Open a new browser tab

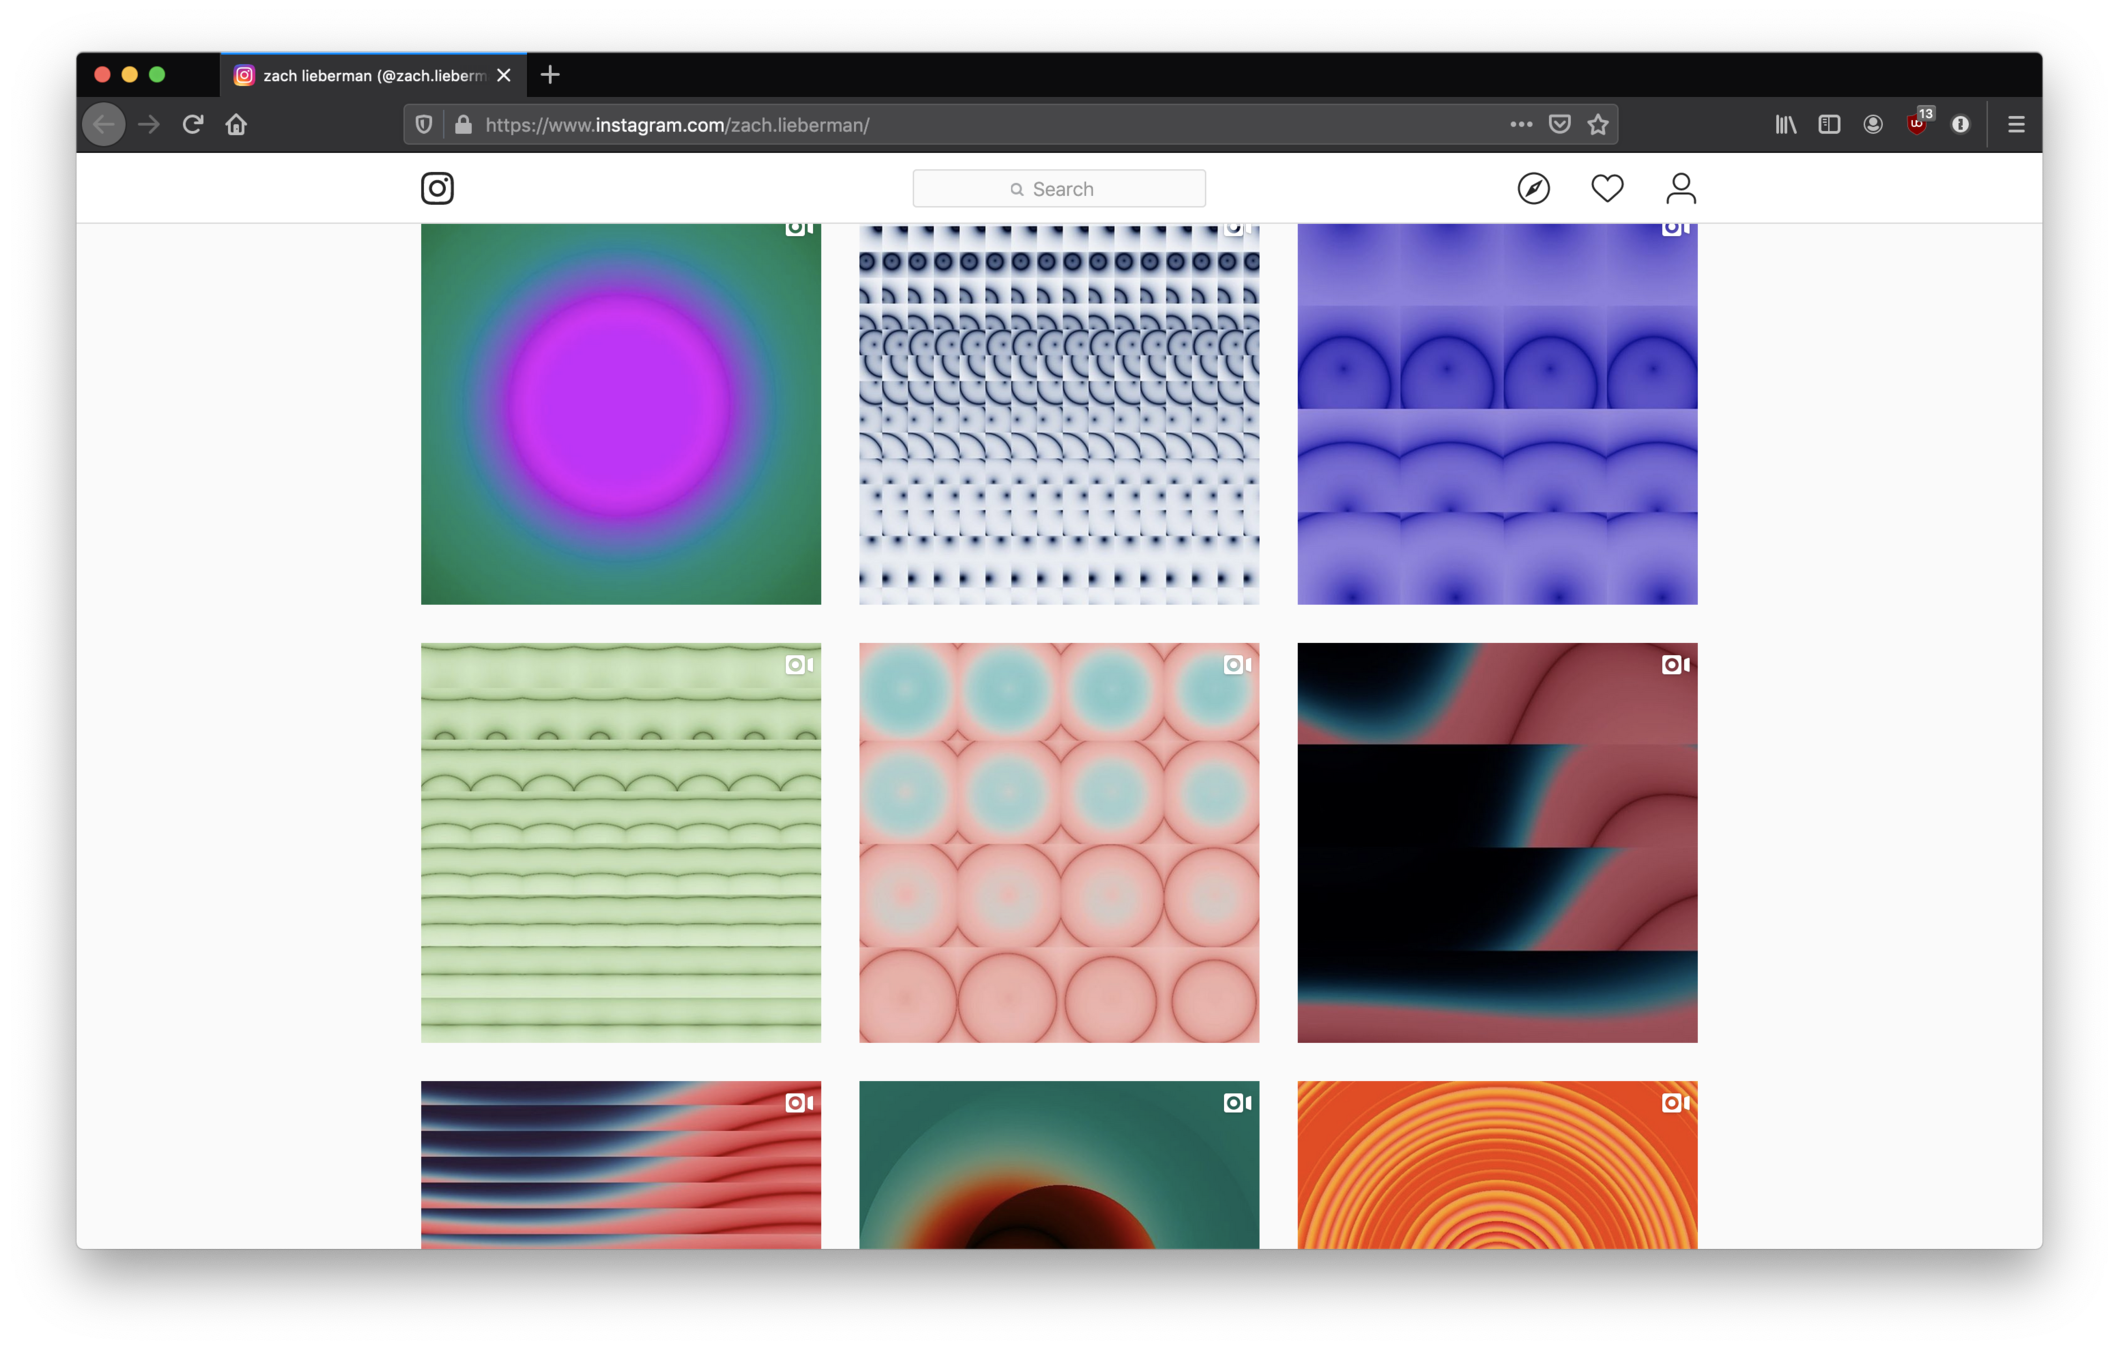550,75
